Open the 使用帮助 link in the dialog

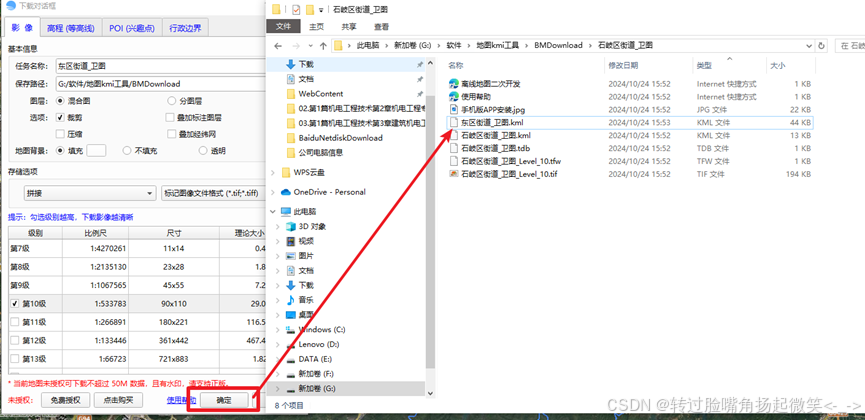coord(180,400)
